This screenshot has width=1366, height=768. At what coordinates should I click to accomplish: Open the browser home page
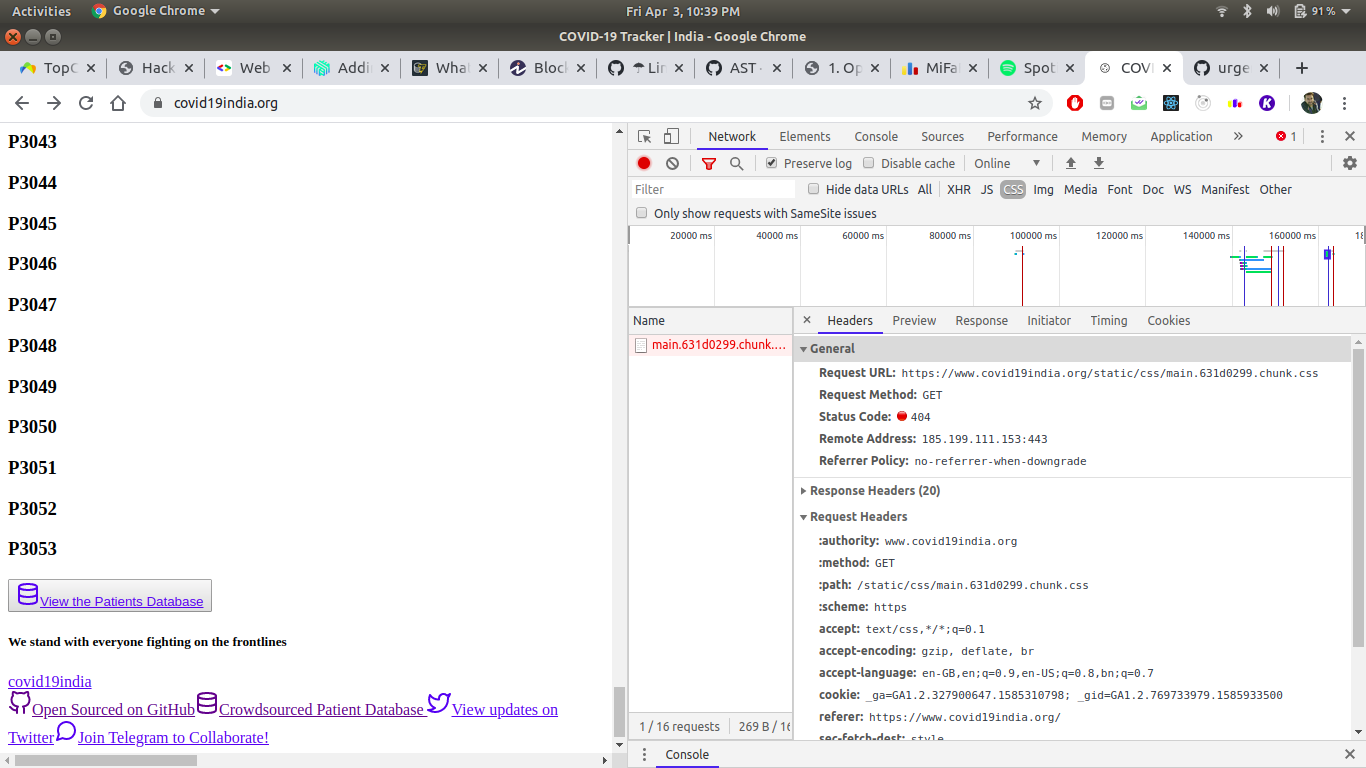pos(118,103)
